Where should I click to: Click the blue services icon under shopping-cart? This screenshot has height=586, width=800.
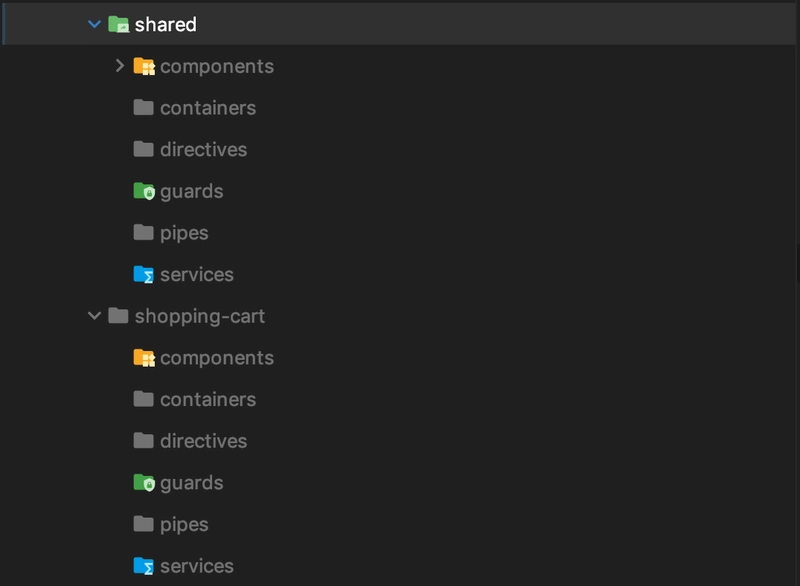pos(144,566)
